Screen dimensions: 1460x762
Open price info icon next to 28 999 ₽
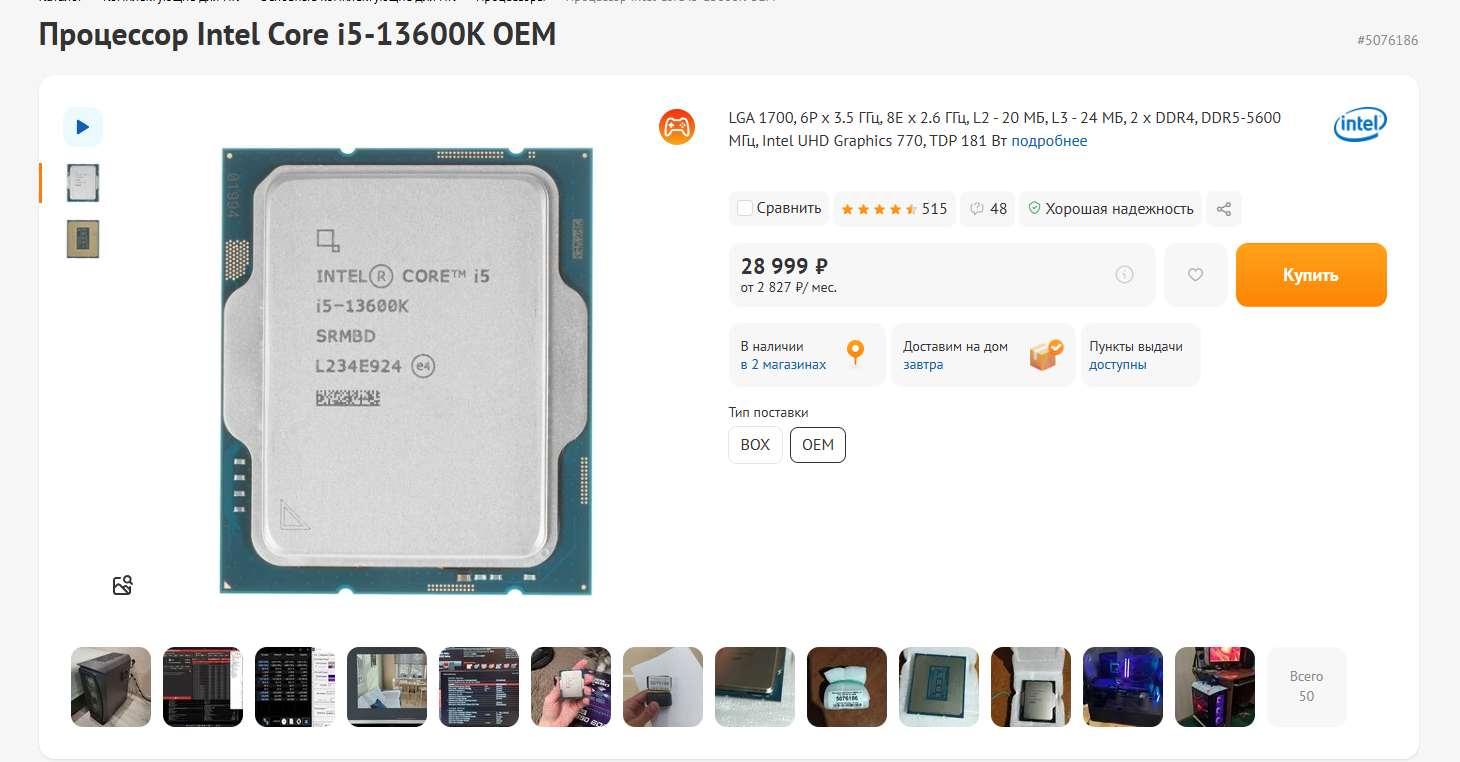click(1124, 274)
